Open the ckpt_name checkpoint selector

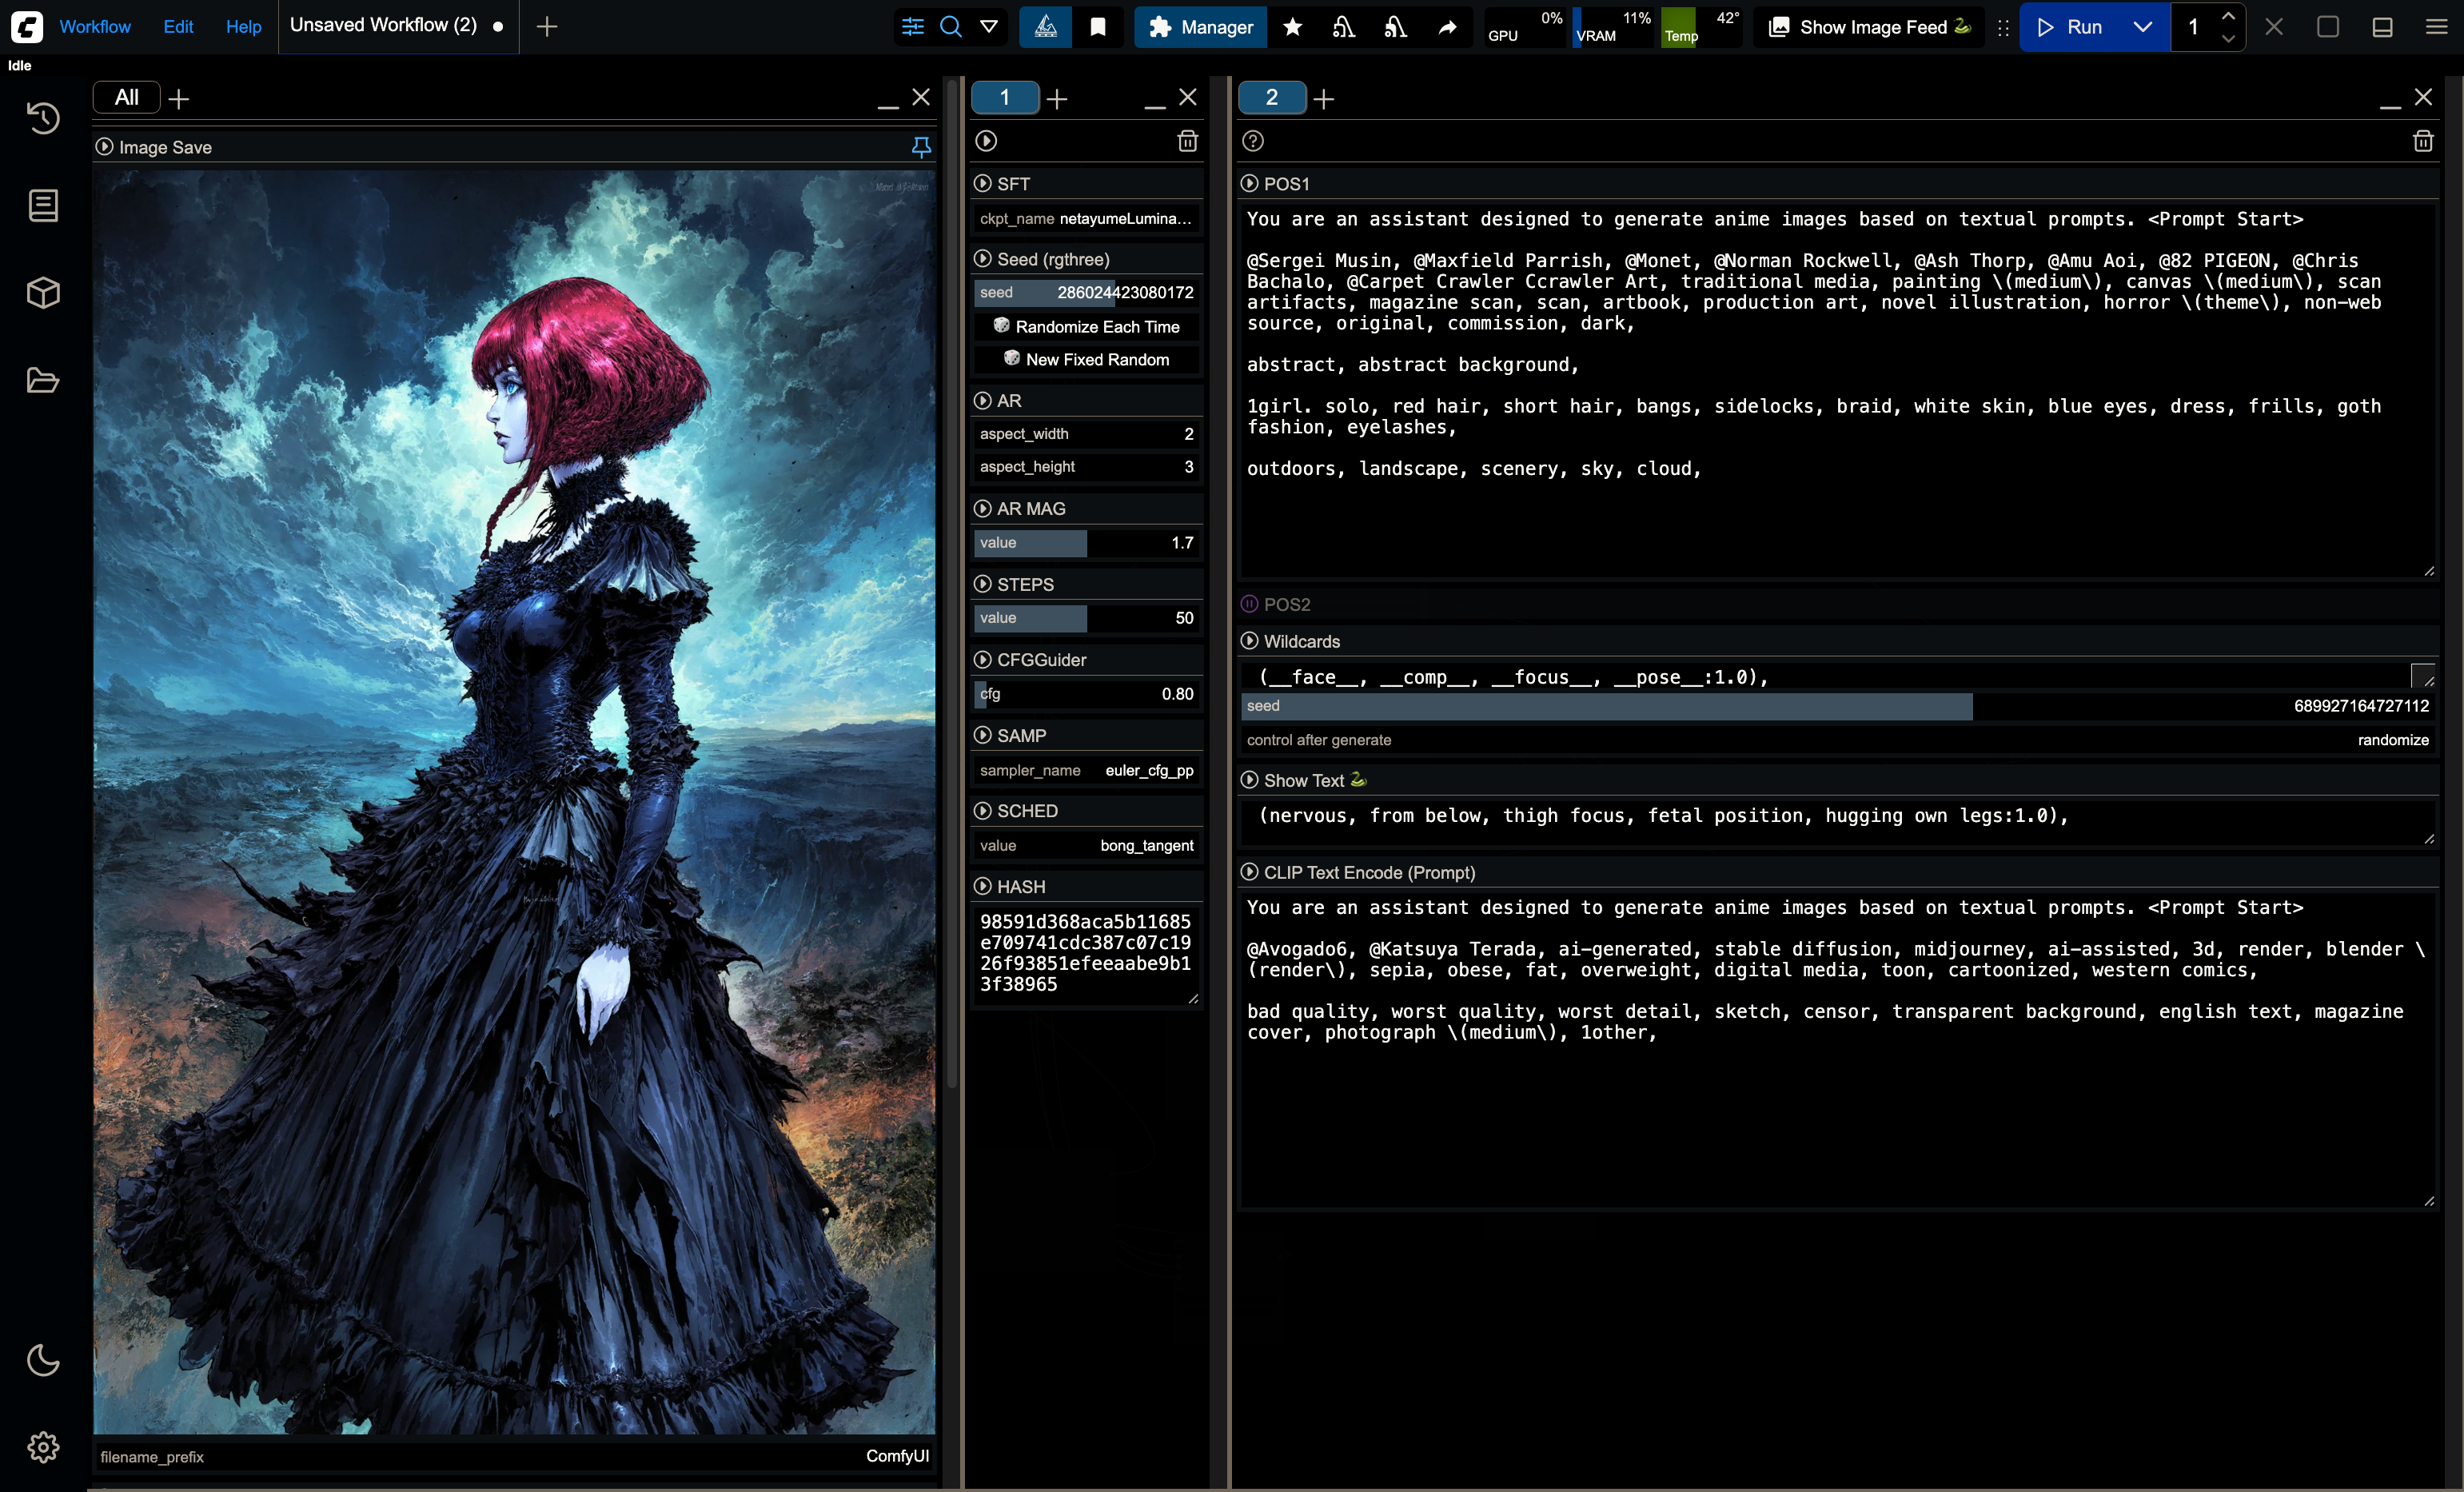(1087, 218)
